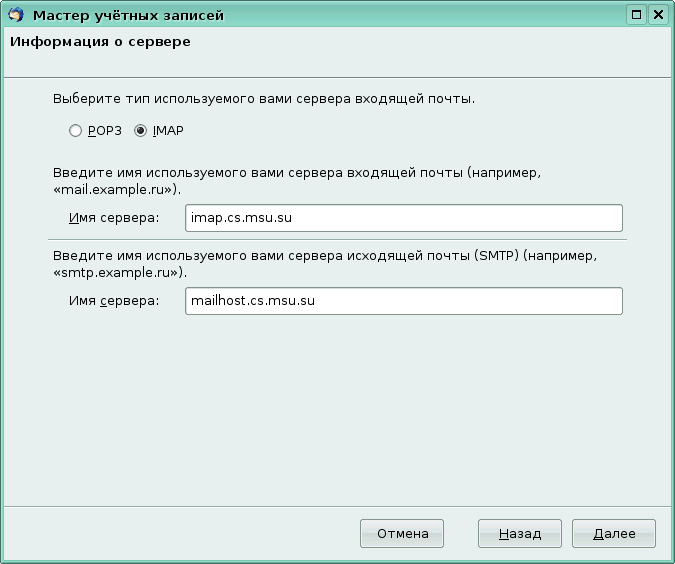Click the POP3 text label
Screen dimensions: 675x564
(x=105, y=131)
